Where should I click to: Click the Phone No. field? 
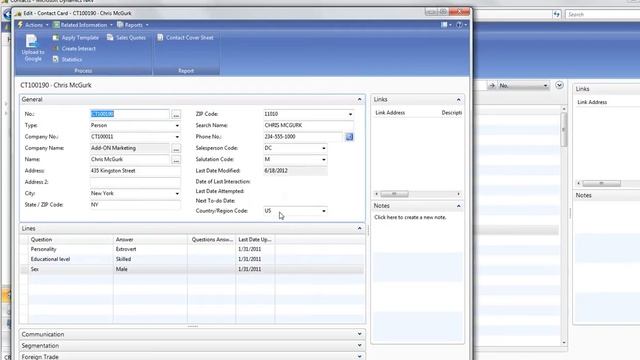coord(303,137)
